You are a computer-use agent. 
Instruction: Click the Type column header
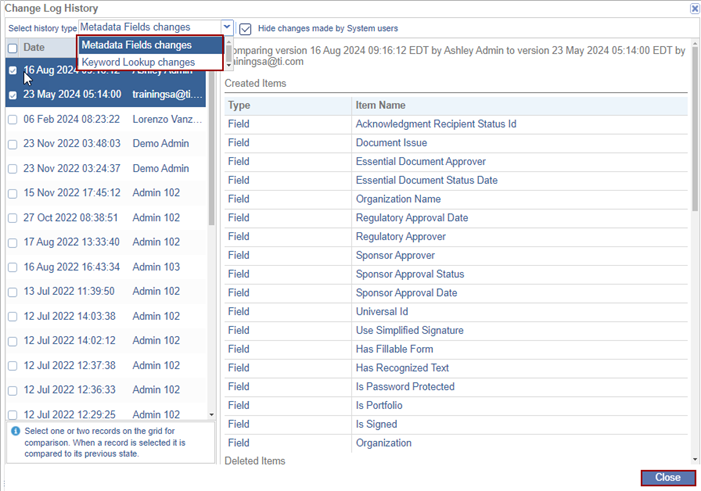(x=240, y=105)
